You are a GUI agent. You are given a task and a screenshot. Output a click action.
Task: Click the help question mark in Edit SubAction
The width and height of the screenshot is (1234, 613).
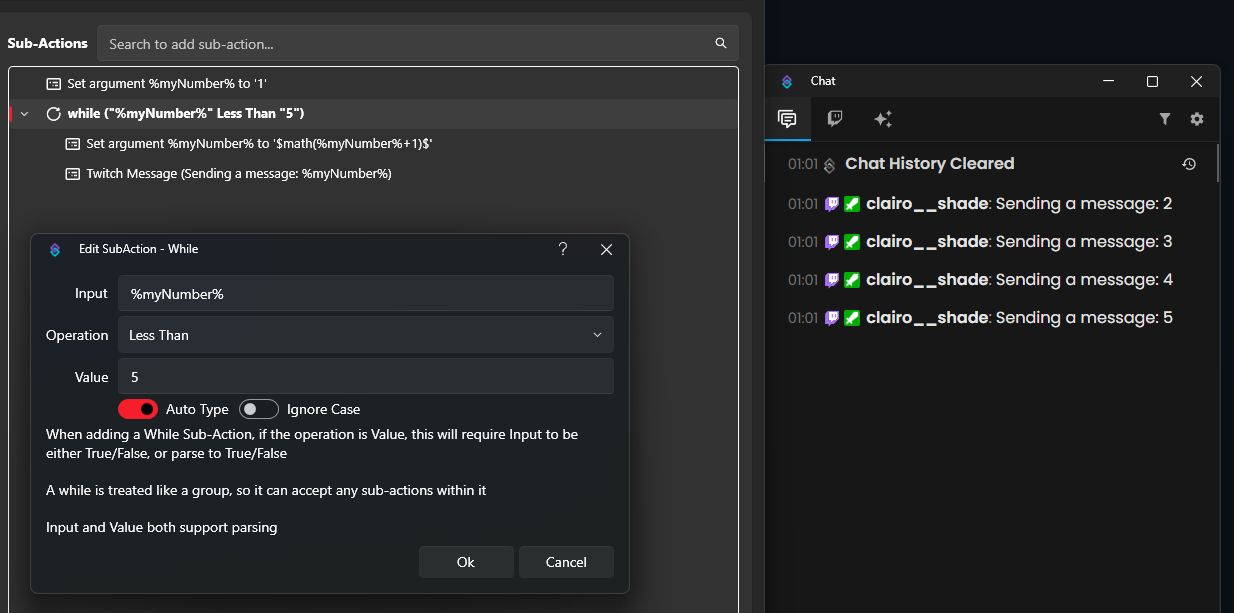[x=563, y=249]
